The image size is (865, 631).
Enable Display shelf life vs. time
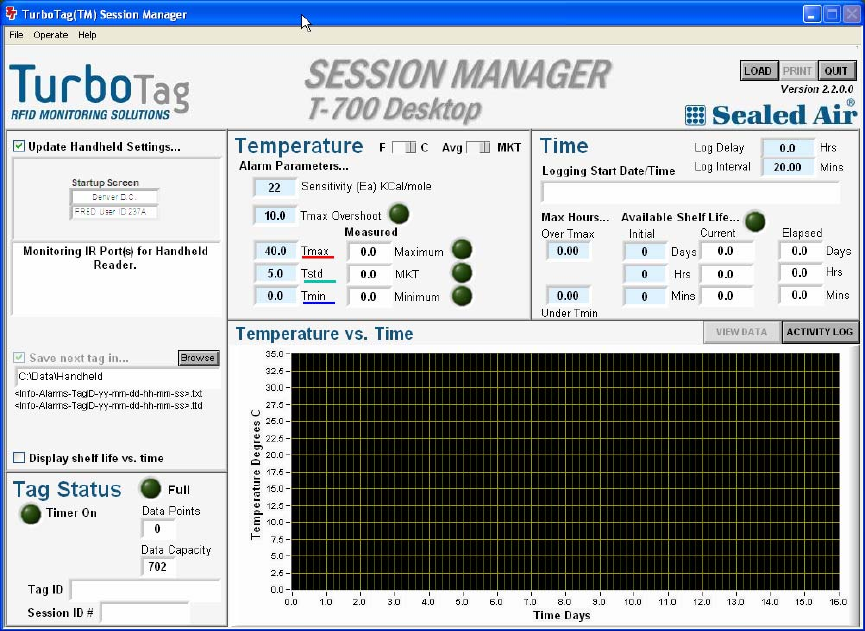pyautogui.click(x=19, y=458)
